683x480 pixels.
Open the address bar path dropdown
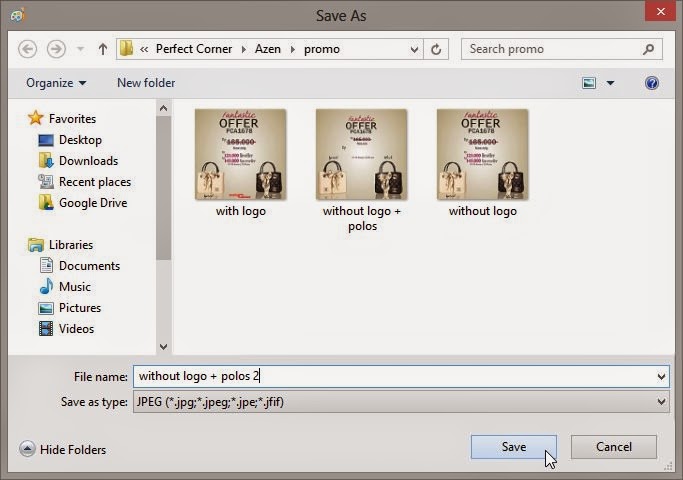[x=414, y=49]
